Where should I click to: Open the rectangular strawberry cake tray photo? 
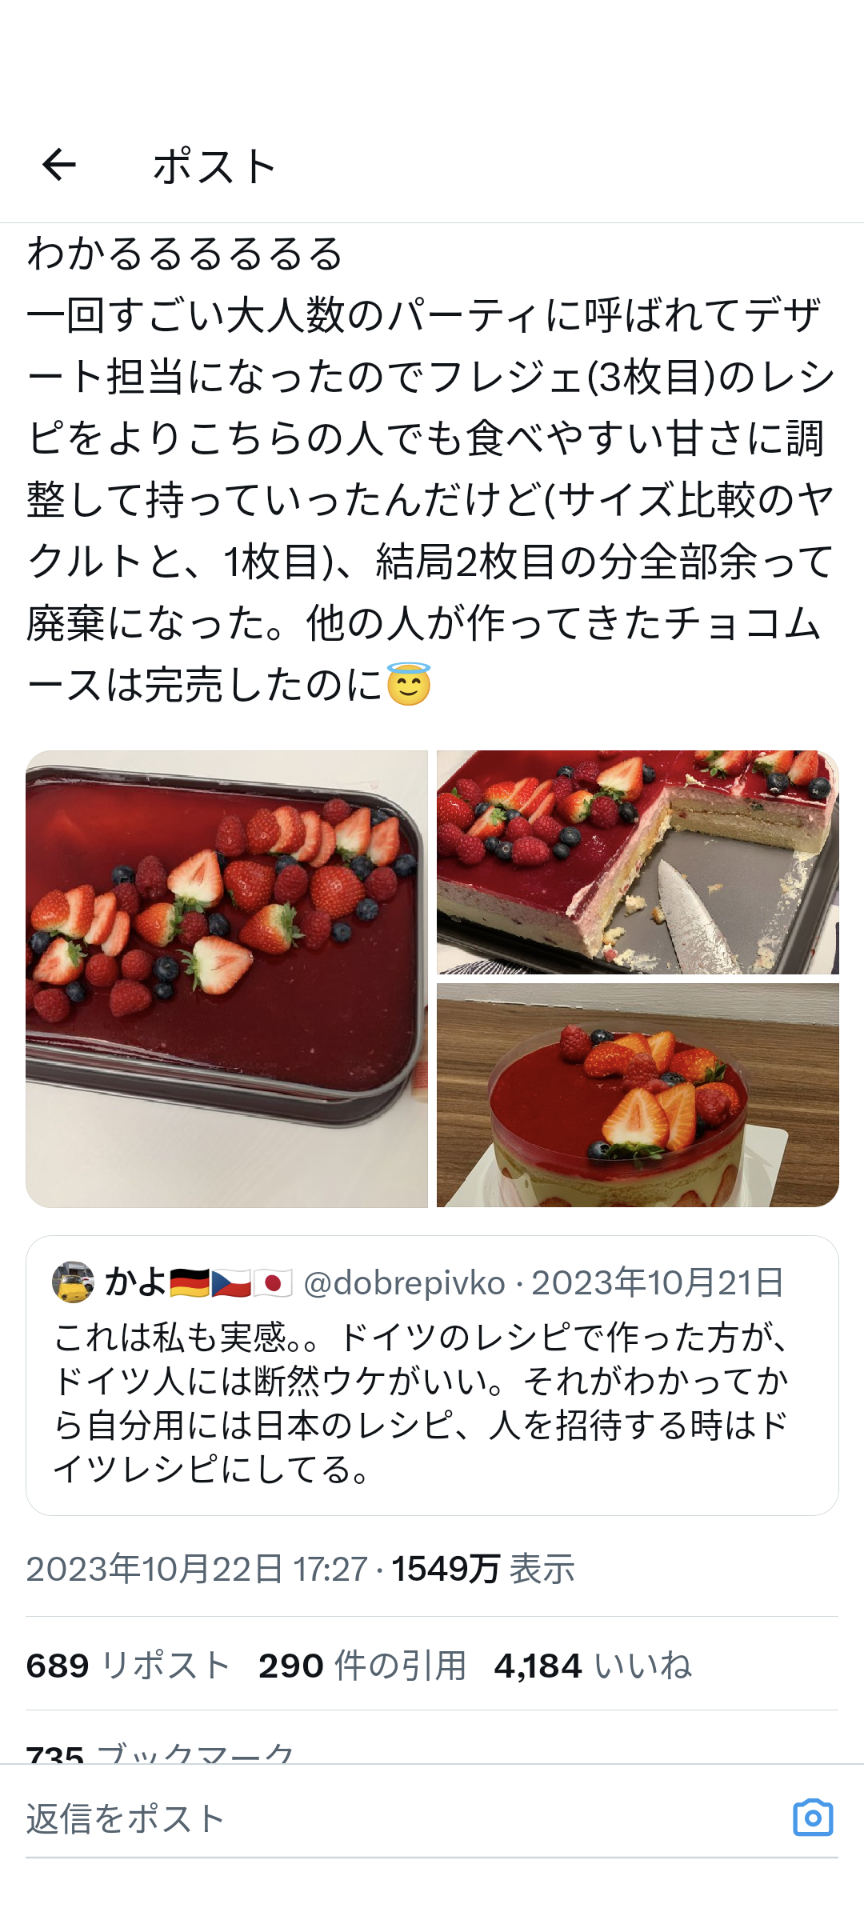(227, 979)
